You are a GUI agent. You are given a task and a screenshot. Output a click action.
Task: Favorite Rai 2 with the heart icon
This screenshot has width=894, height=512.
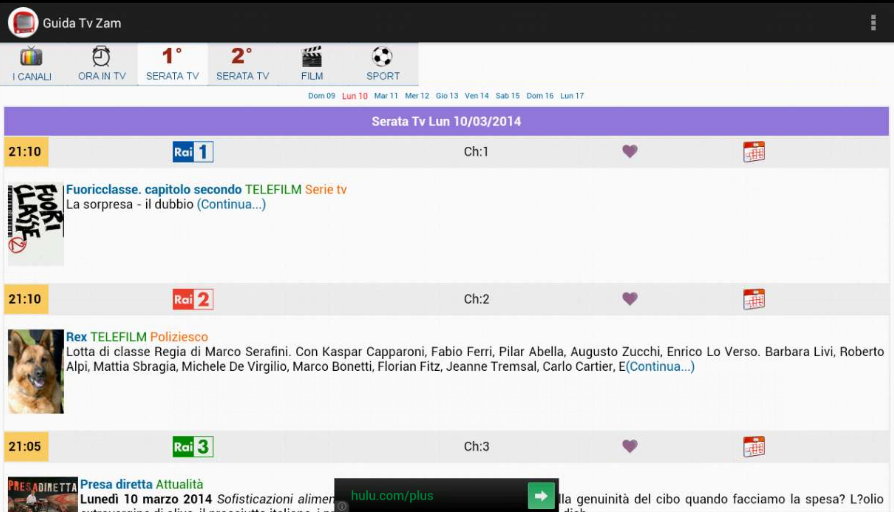pyautogui.click(x=629, y=299)
